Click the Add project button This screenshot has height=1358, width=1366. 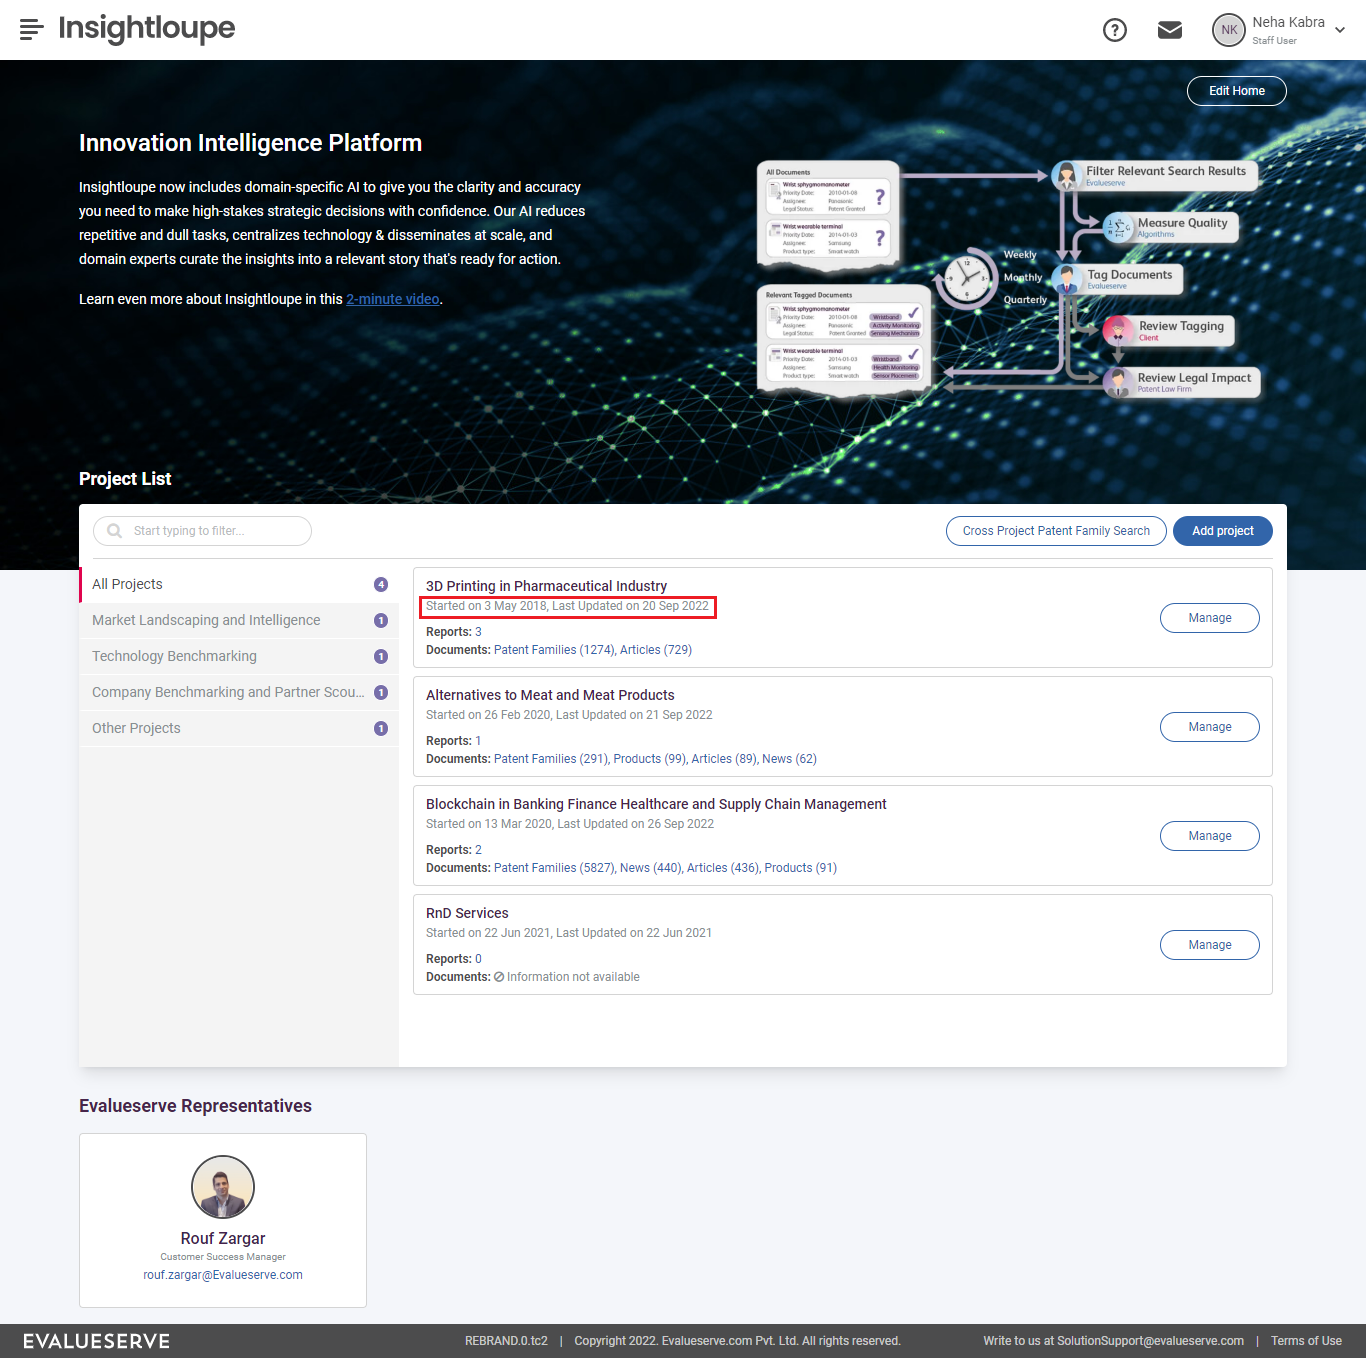click(1223, 531)
